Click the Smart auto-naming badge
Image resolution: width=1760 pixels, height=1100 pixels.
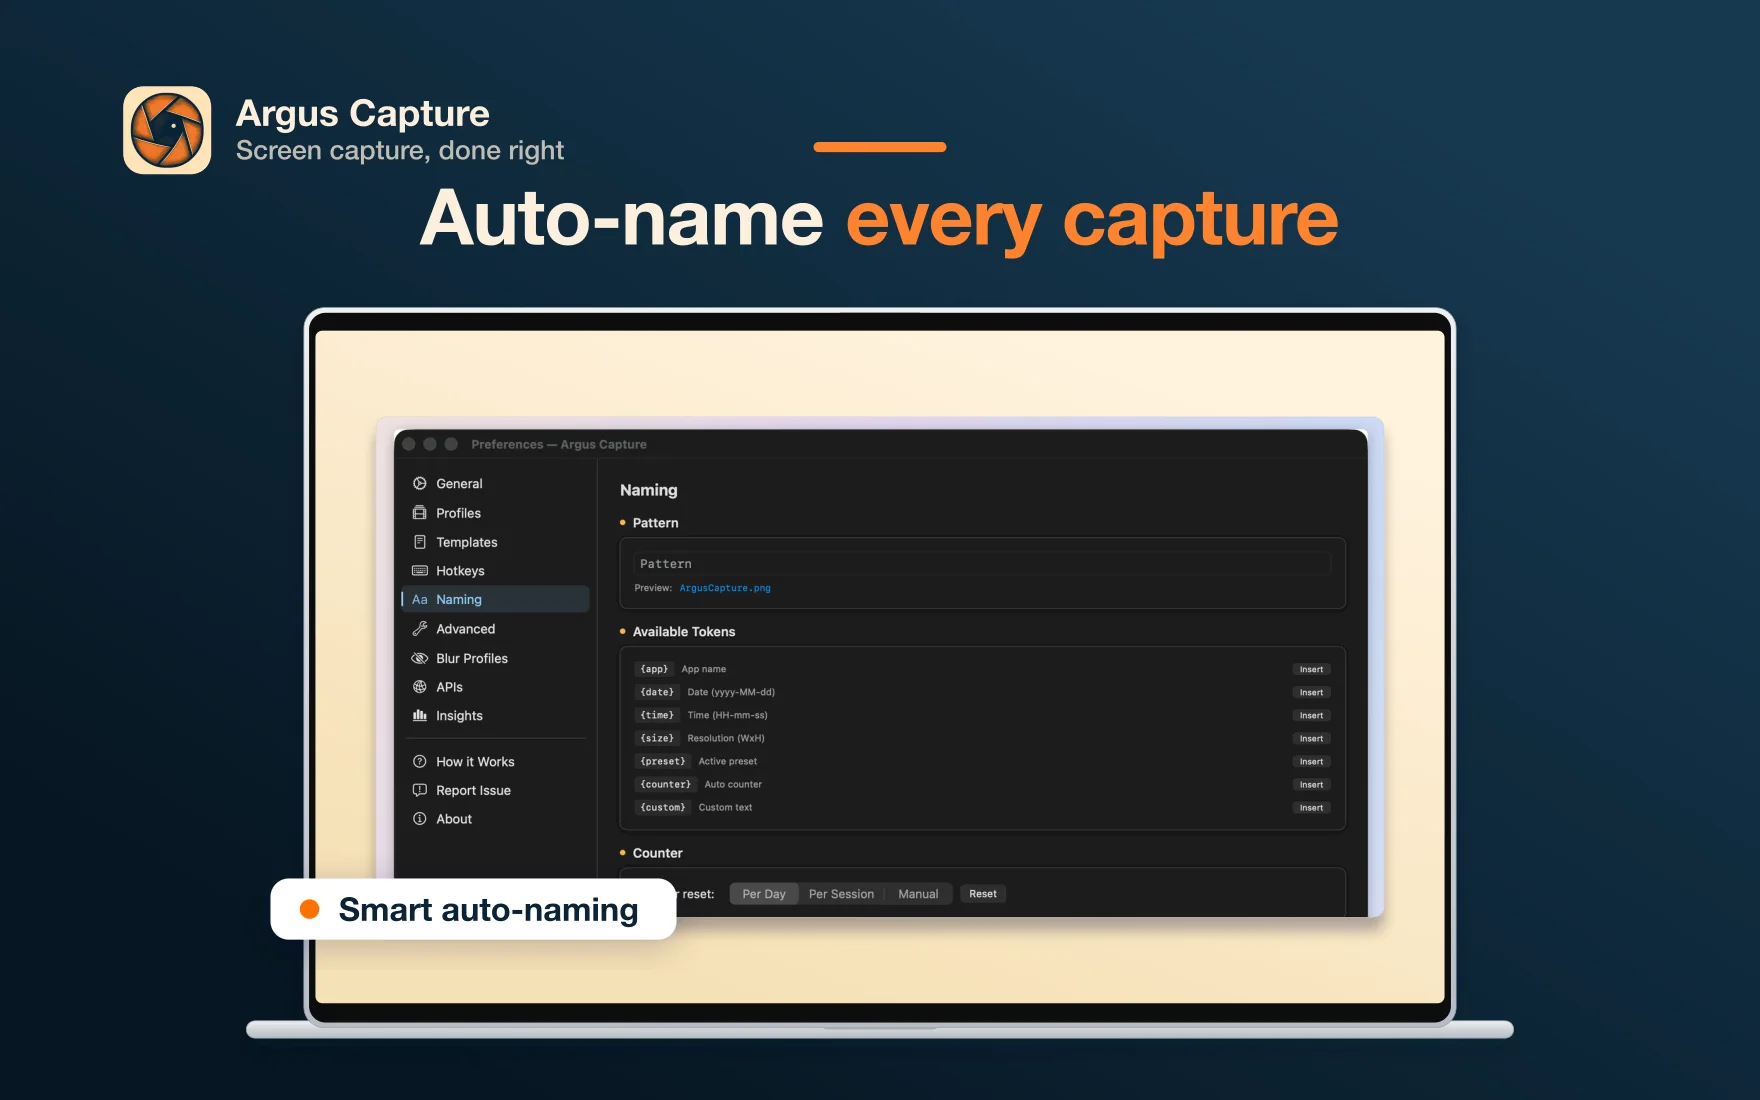pos(473,909)
